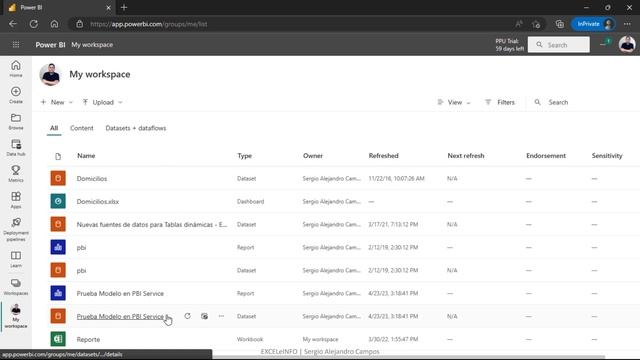Image resolution: width=640 pixels, height=360 pixels.
Task: Click the Domicilios.xlsx dashboard icon
Action: click(58, 201)
